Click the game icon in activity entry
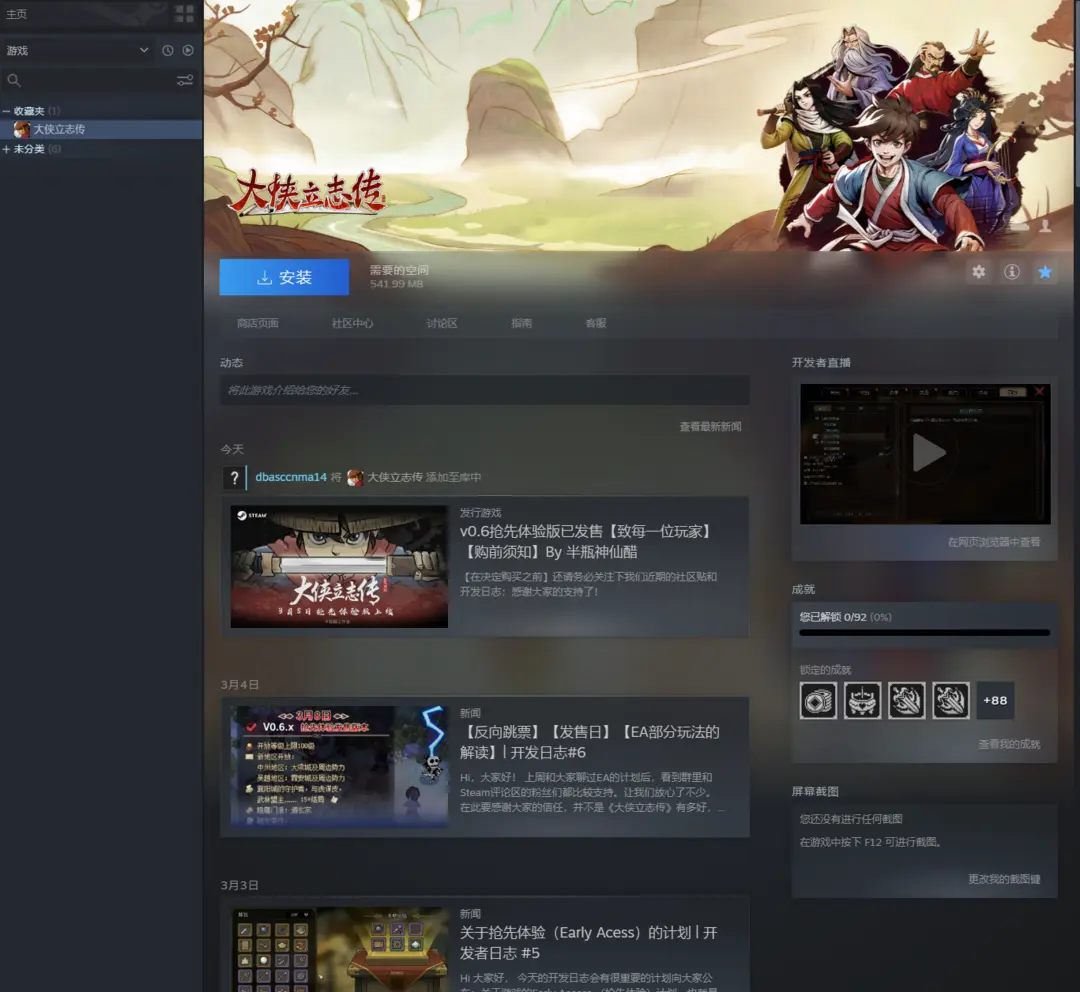1080x992 pixels. tap(355, 477)
